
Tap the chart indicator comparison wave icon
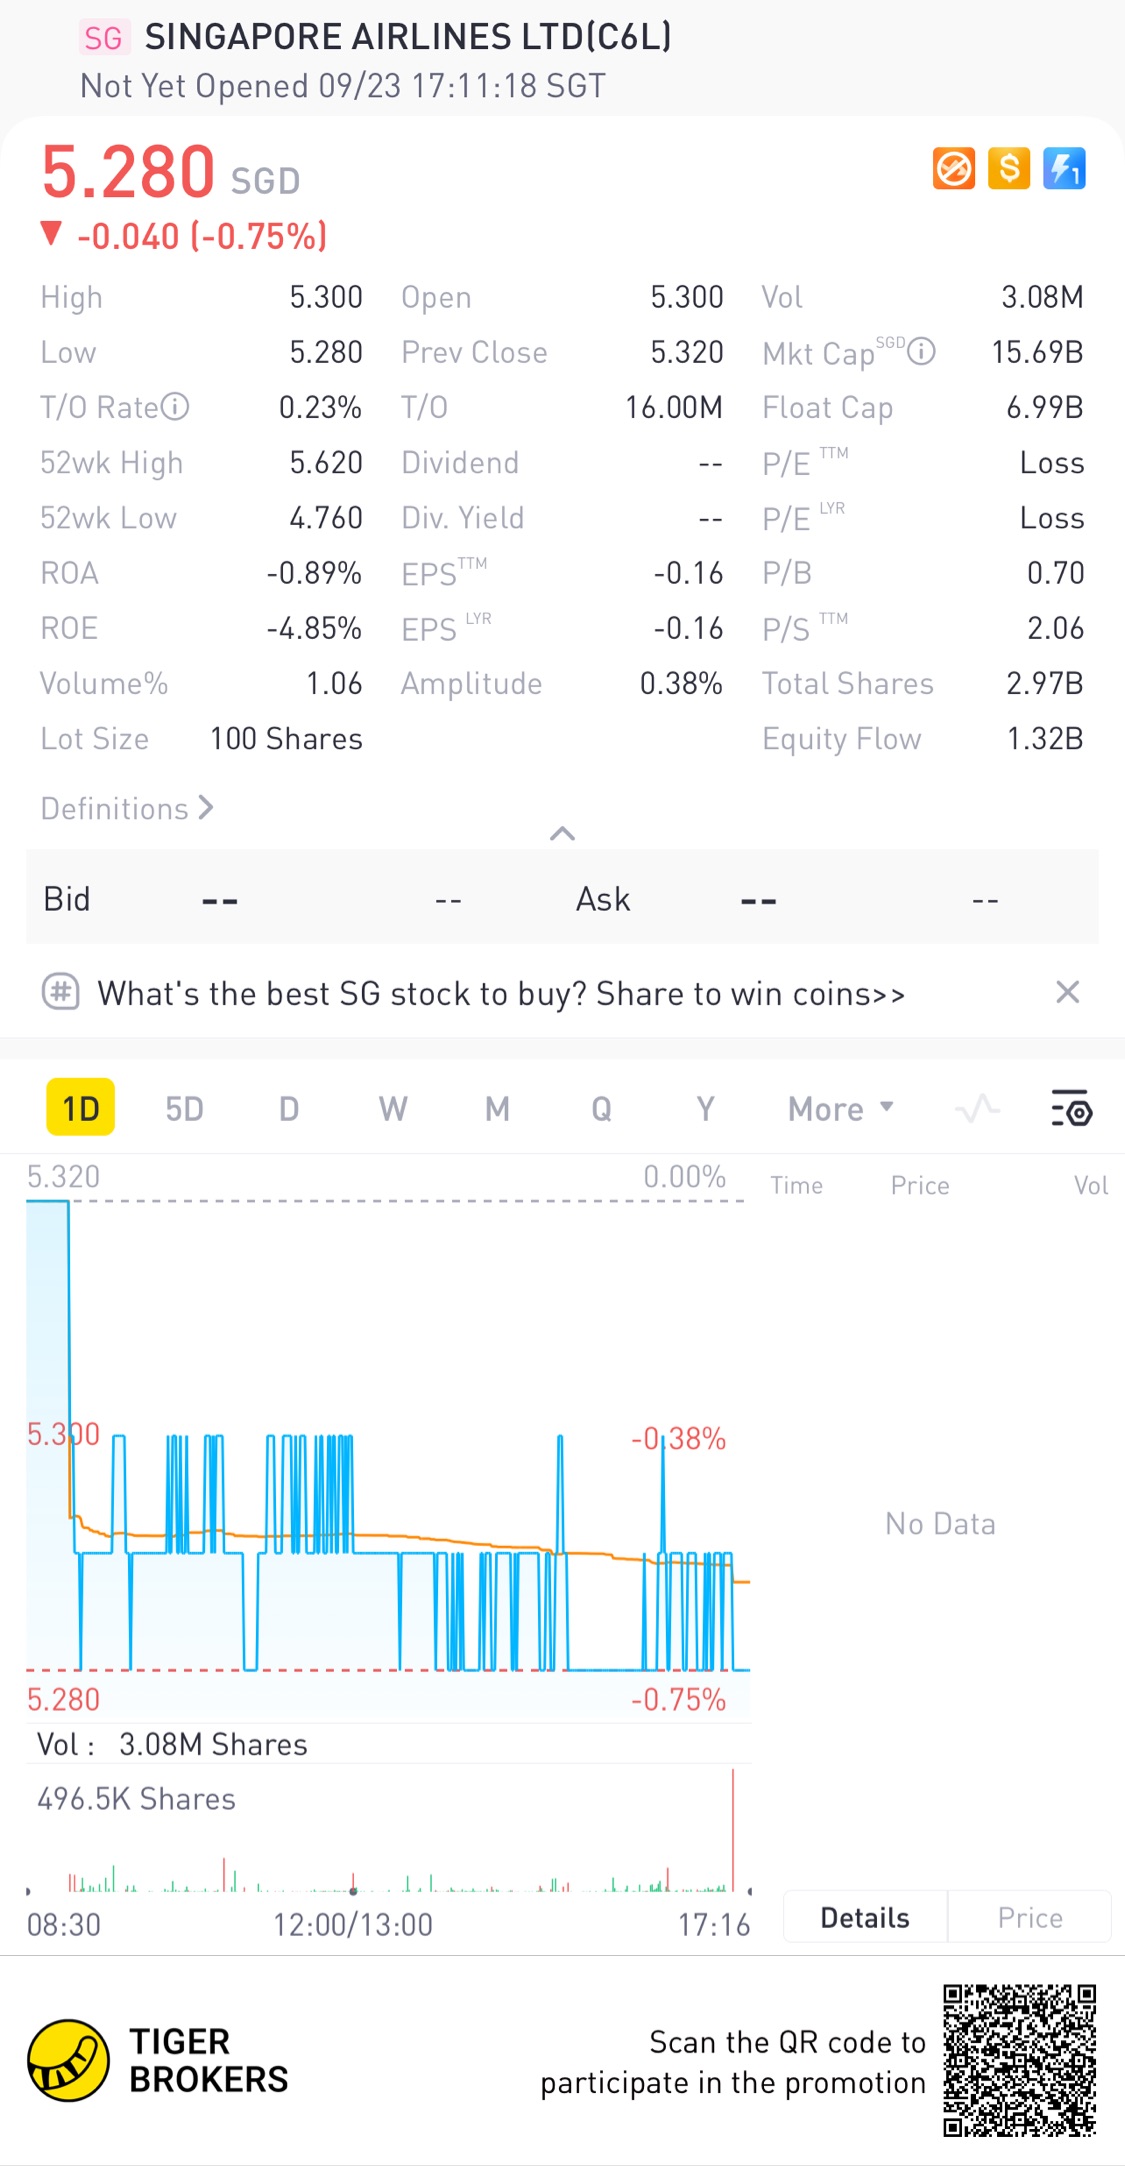click(977, 1109)
